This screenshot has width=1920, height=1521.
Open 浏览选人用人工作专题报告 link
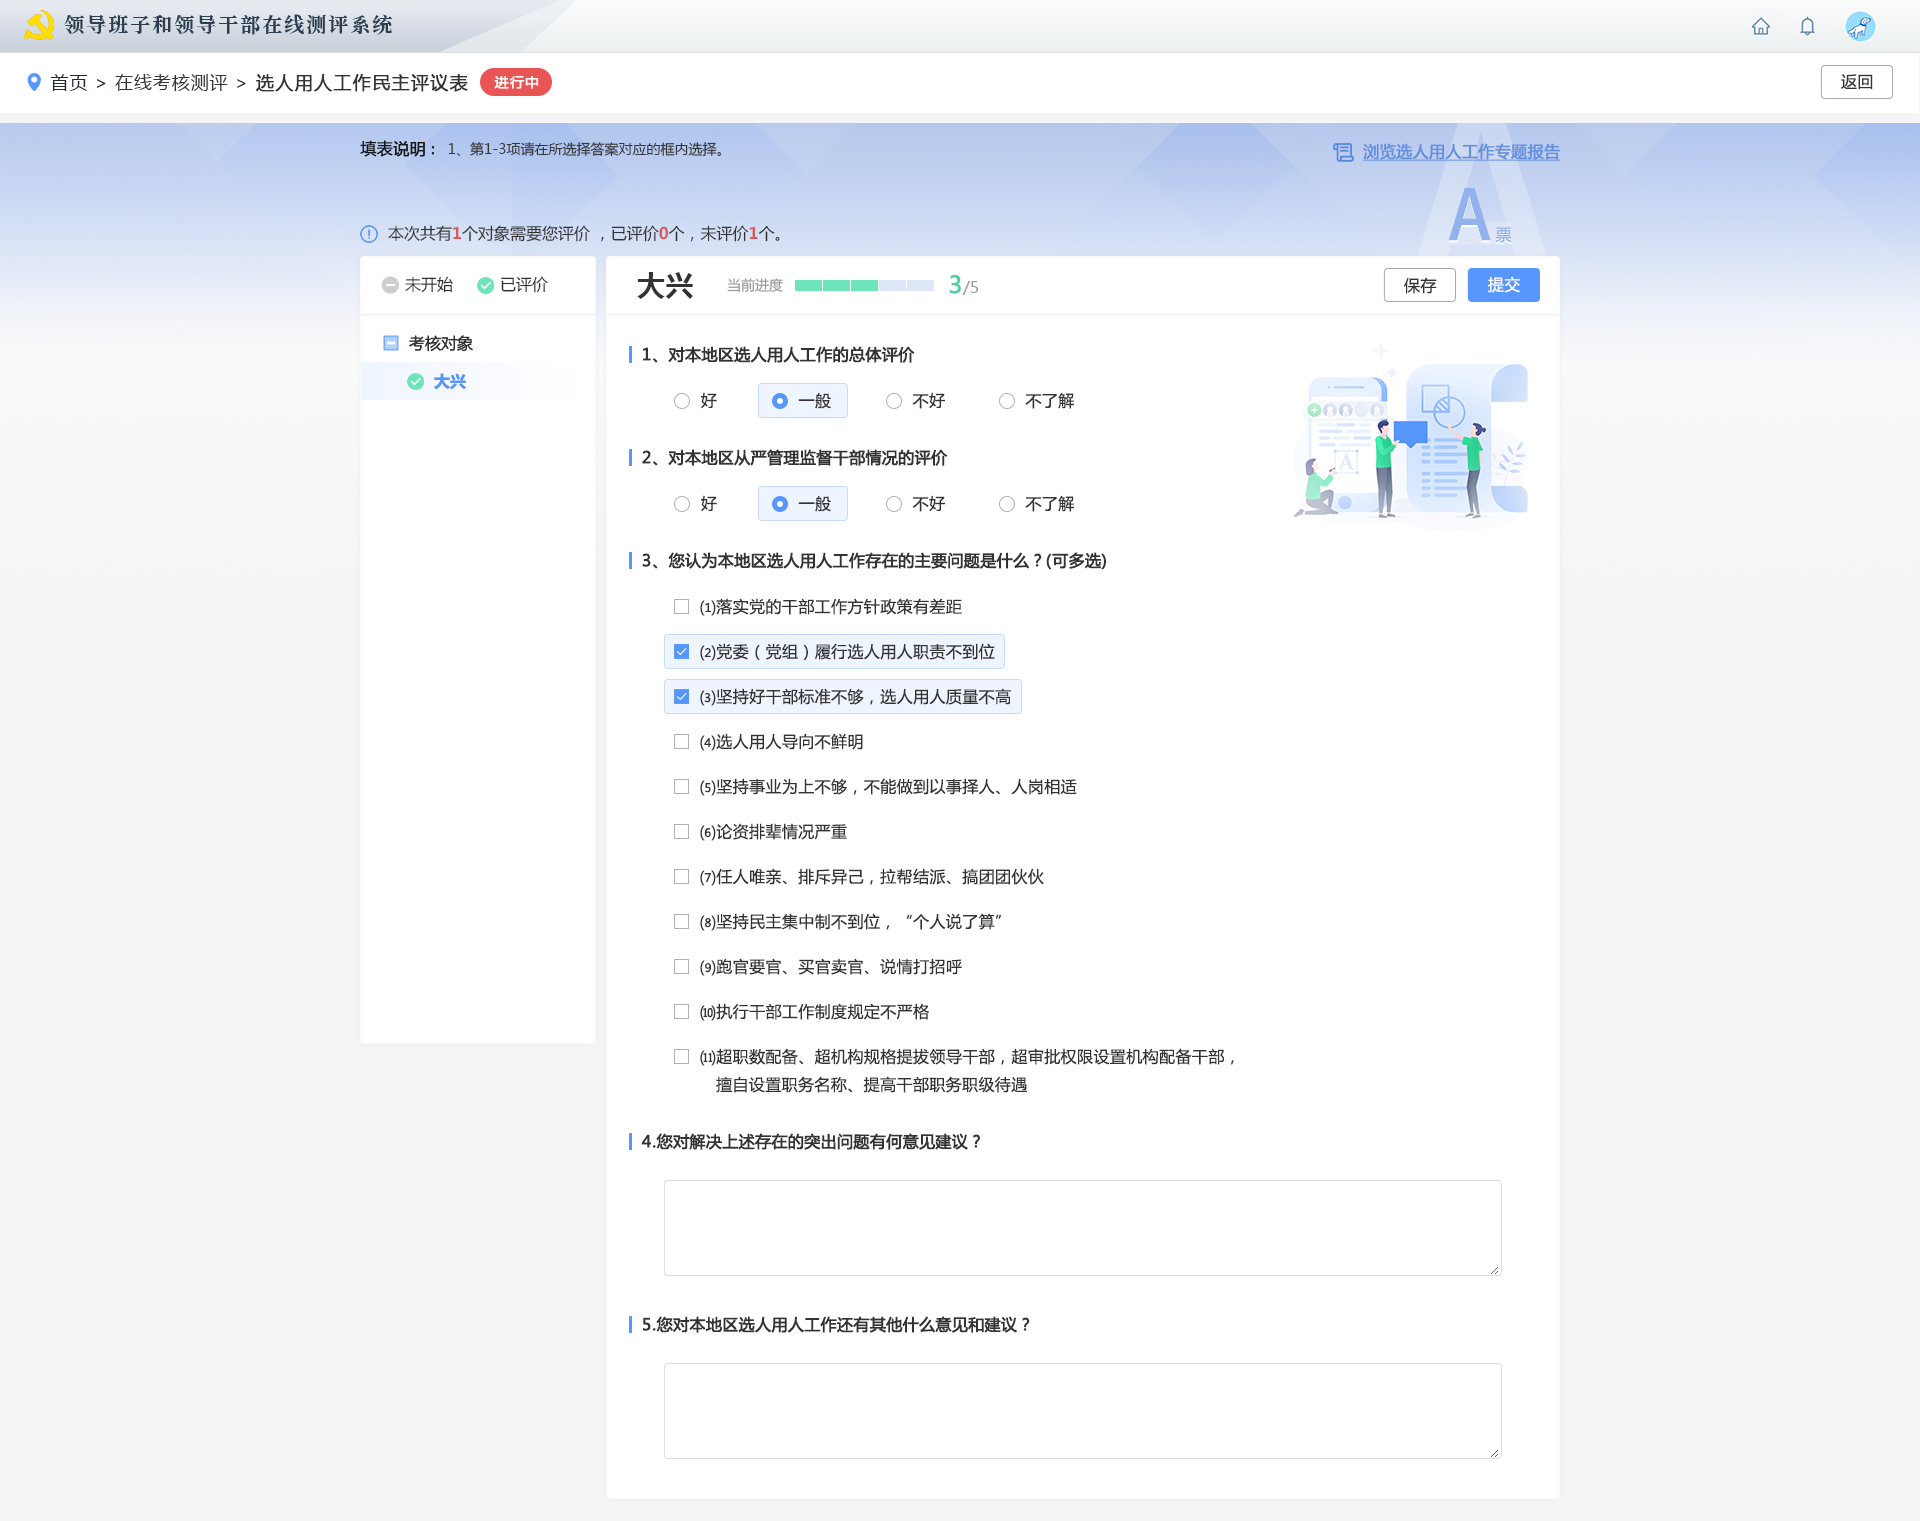1460,152
